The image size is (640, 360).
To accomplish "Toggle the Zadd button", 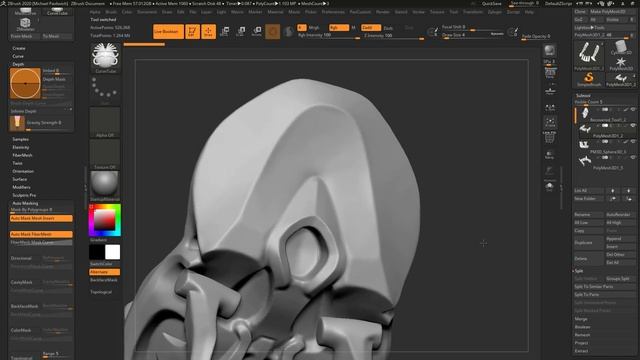I will click(x=371, y=28).
